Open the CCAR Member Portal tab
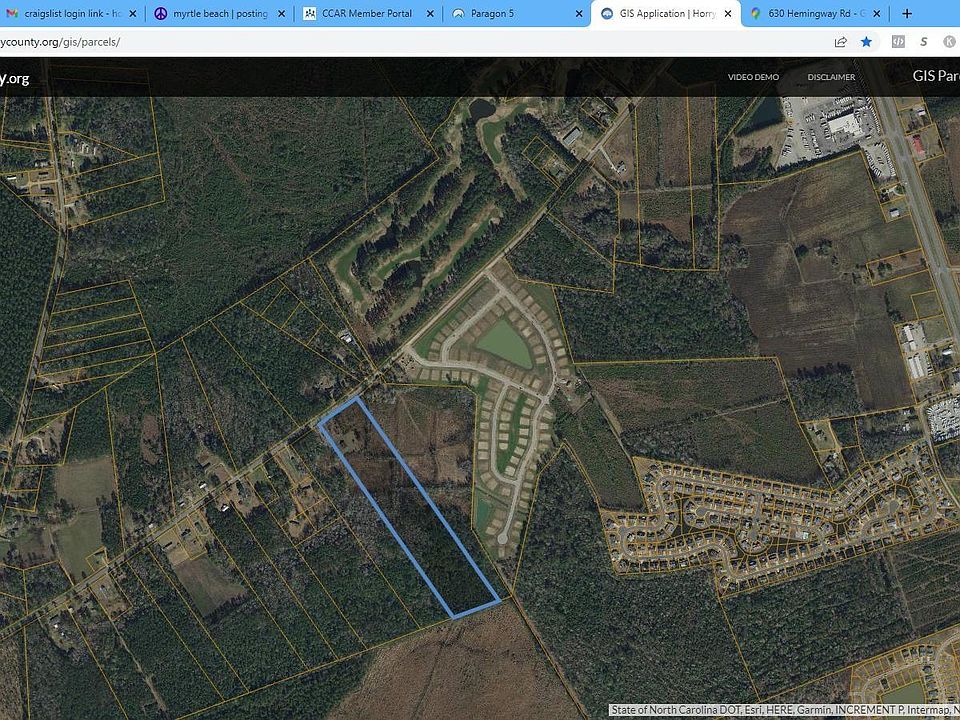 coord(367,13)
